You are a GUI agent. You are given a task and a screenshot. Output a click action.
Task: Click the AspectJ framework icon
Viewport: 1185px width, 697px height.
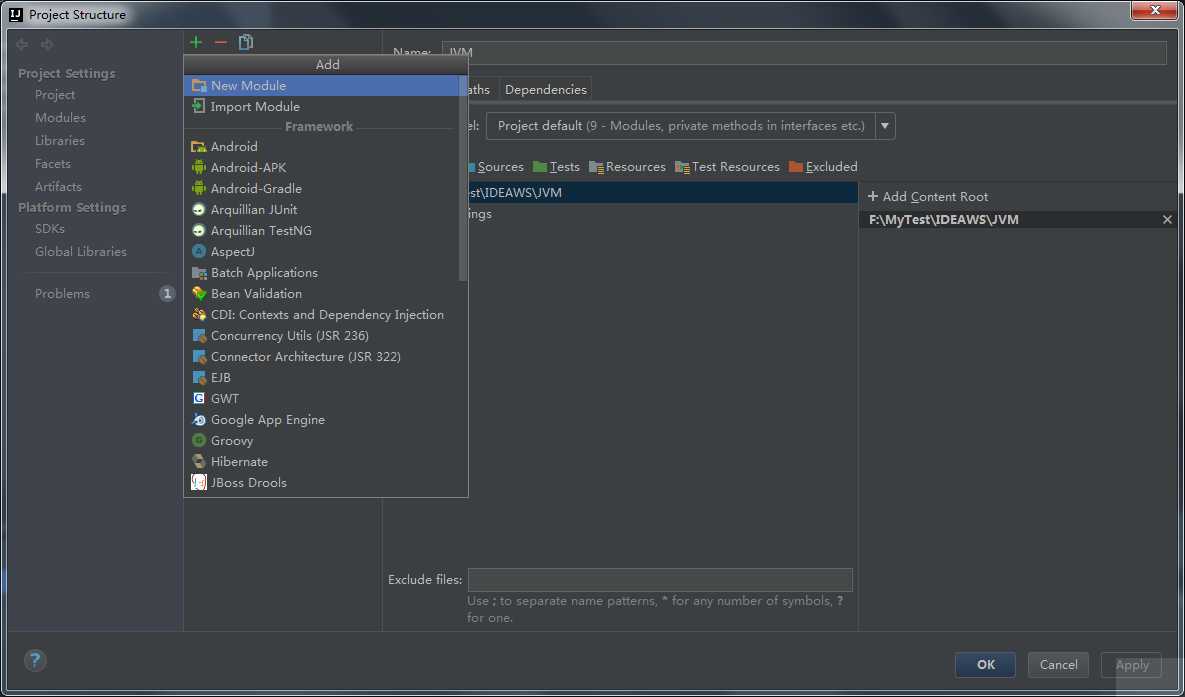(x=199, y=252)
